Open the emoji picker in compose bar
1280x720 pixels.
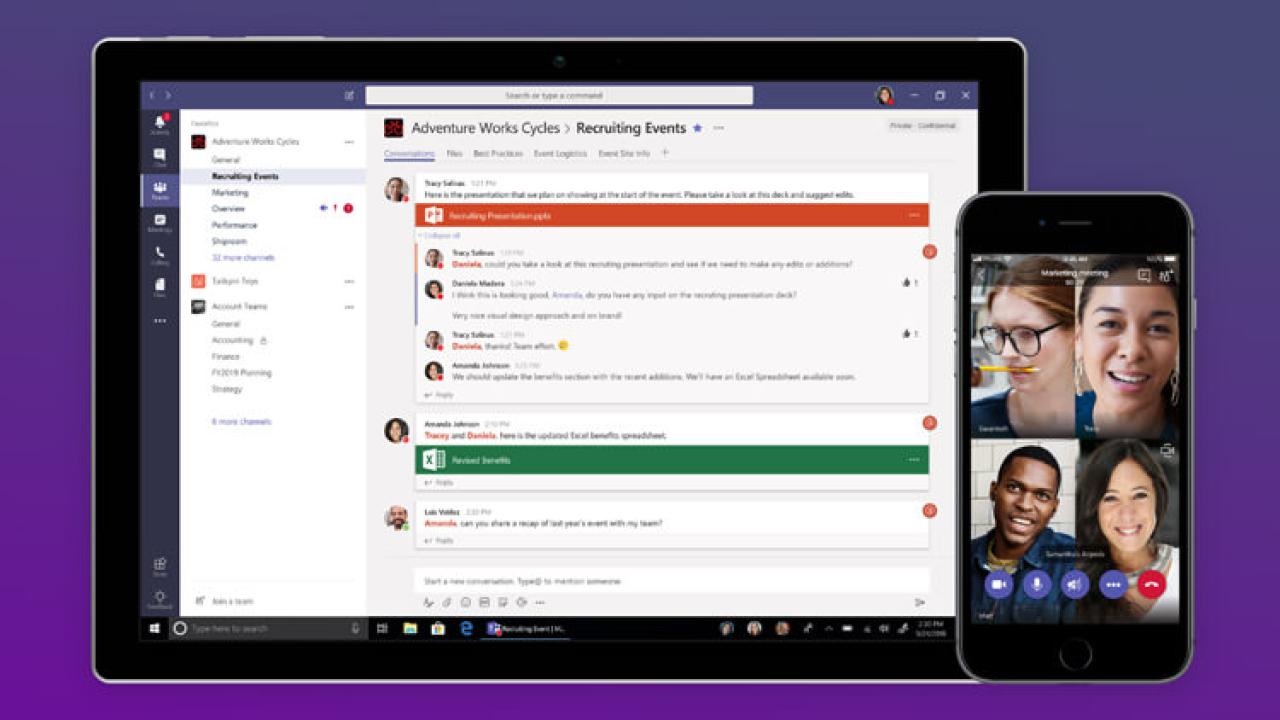click(465, 602)
